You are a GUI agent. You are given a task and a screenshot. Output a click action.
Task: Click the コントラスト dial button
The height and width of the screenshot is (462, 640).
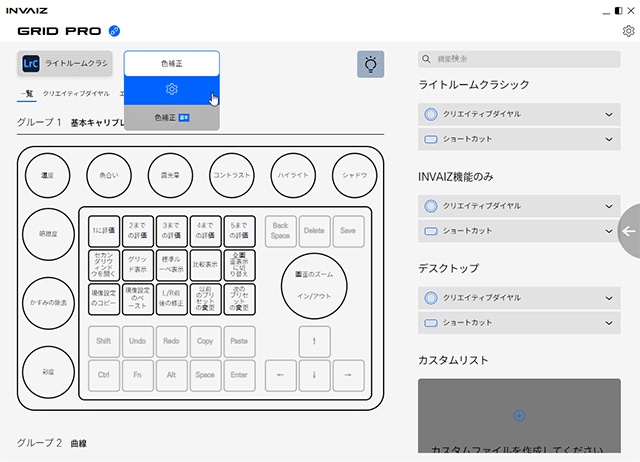[231, 174]
